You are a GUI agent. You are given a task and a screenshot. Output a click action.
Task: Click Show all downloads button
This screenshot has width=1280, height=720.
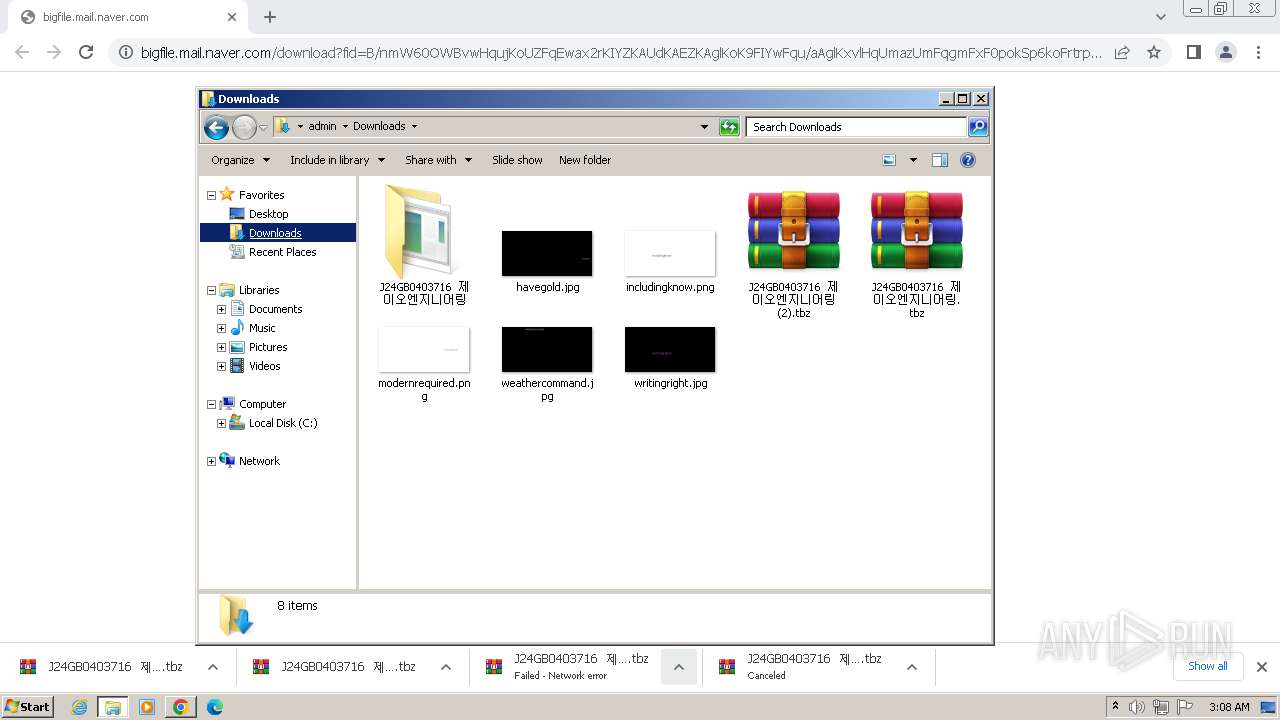[x=1207, y=666]
